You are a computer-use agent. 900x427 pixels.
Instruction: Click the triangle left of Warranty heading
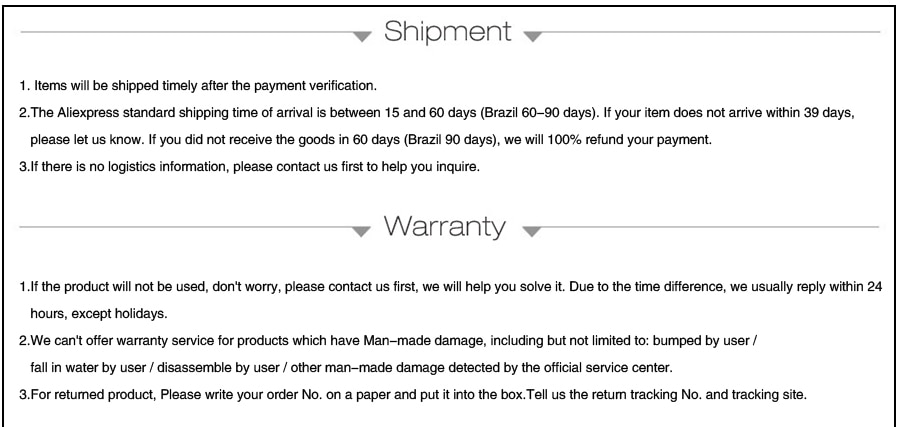tap(361, 231)
